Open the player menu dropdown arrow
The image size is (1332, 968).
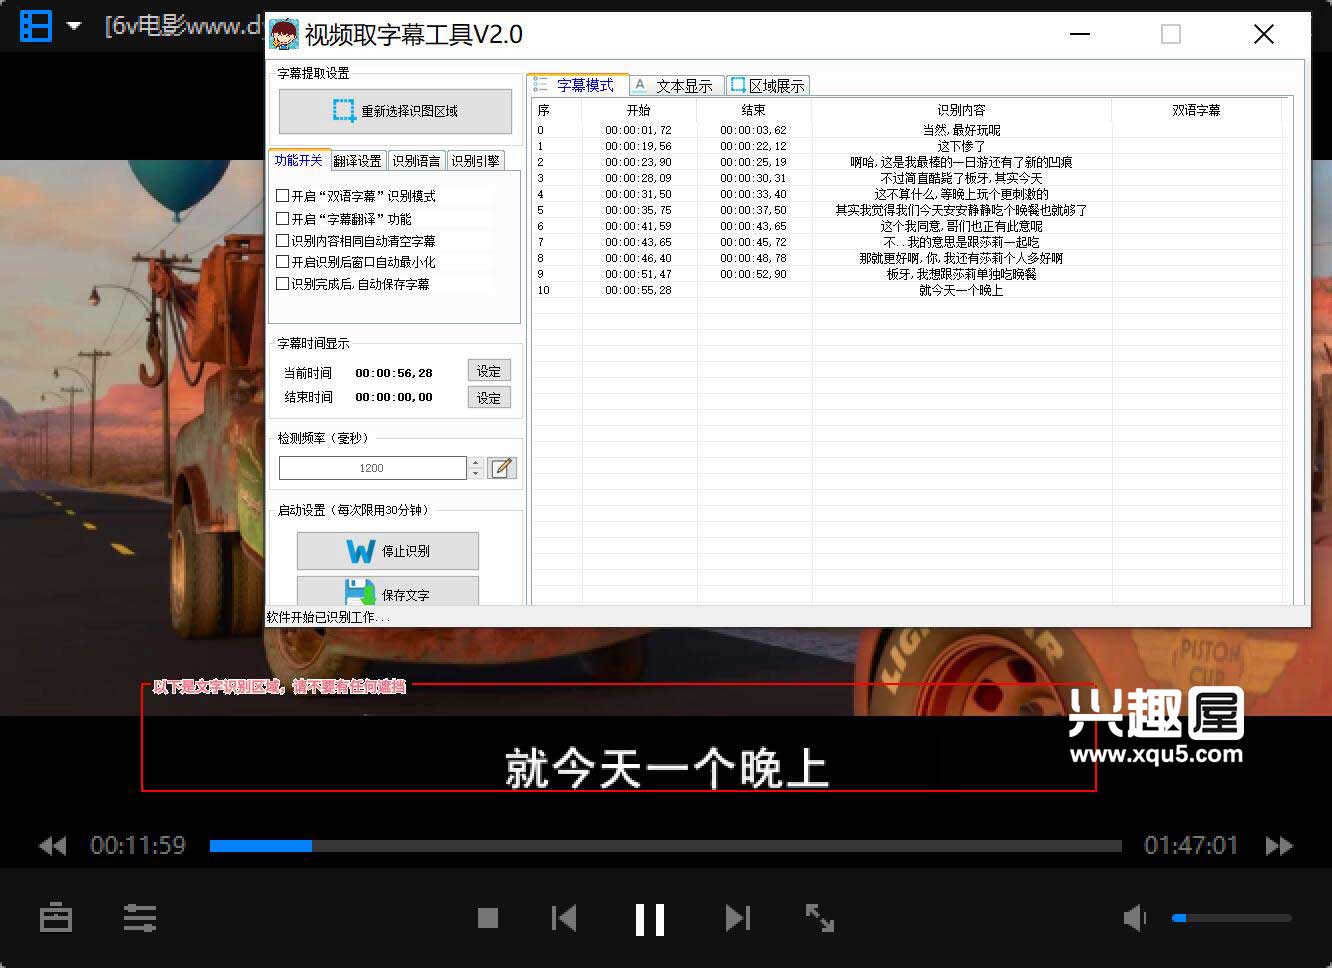point(74,26)
